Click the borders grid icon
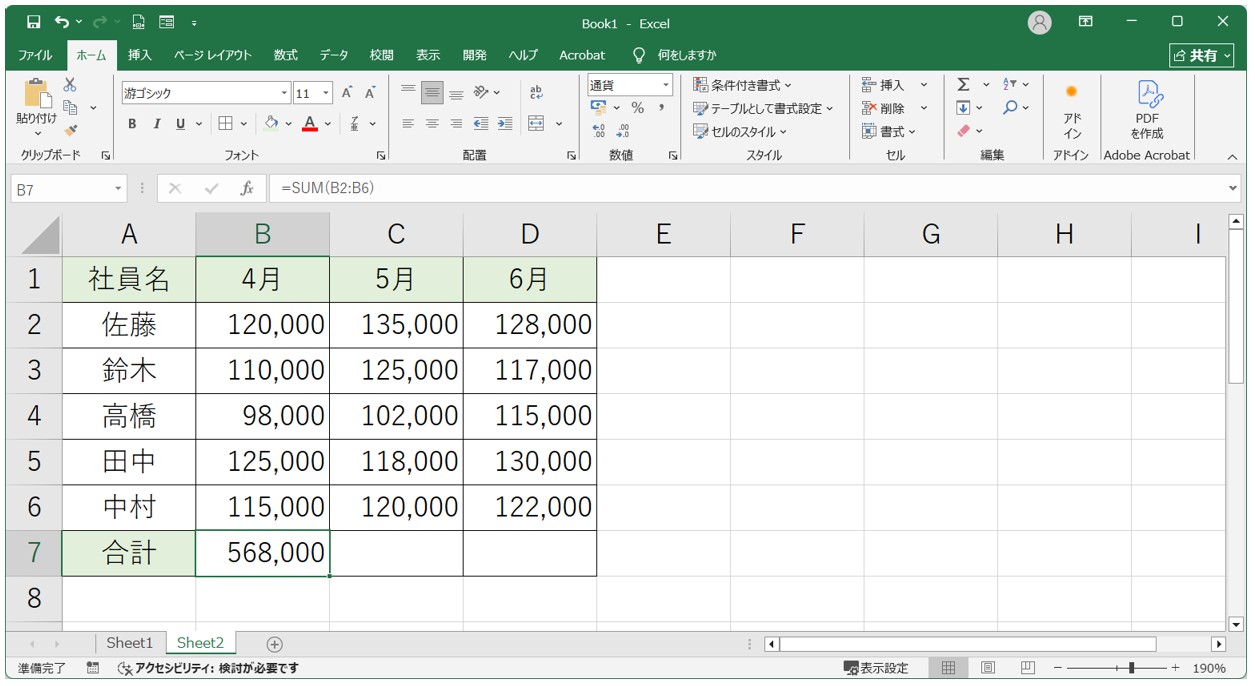 pos(225,124)
